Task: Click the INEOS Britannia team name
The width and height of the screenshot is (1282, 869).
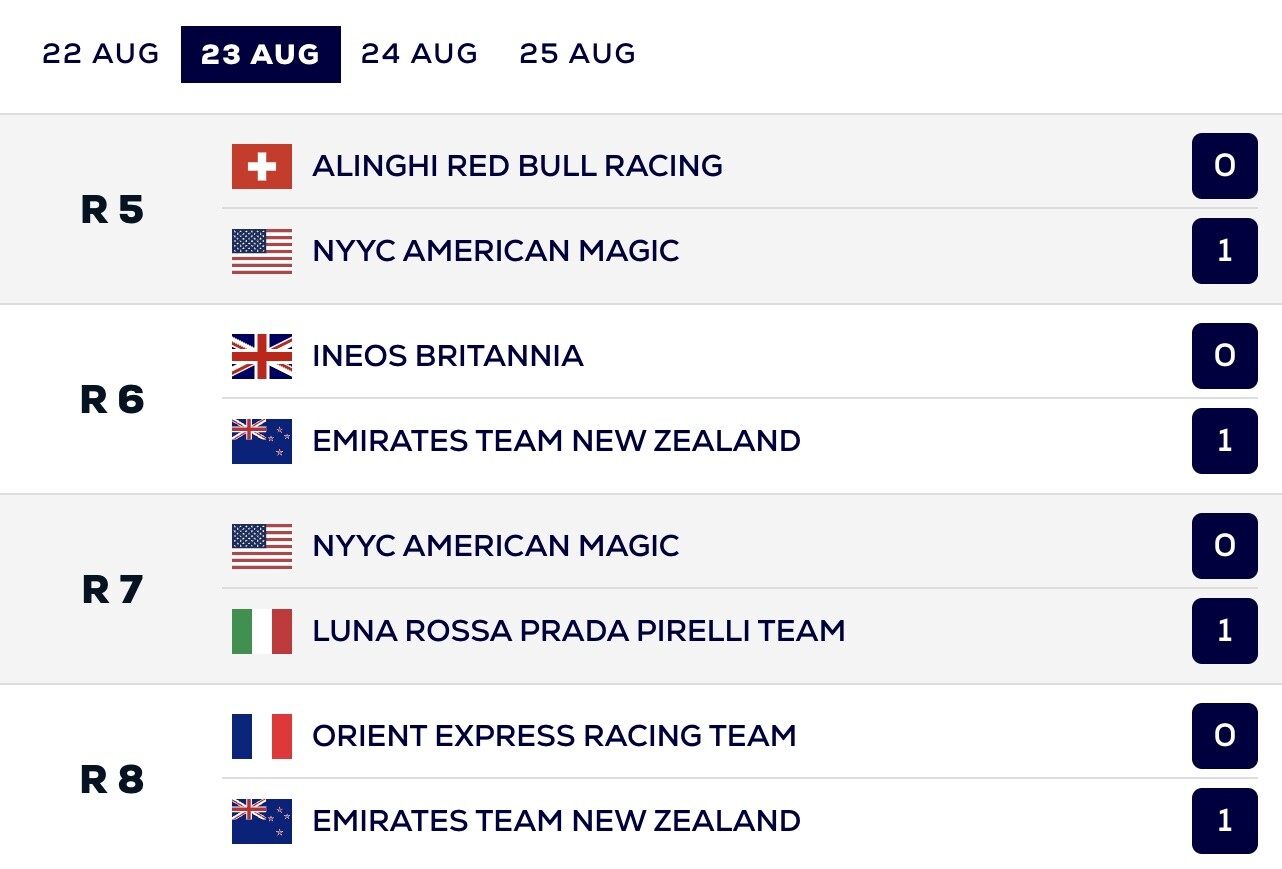Action: (447, 356)
